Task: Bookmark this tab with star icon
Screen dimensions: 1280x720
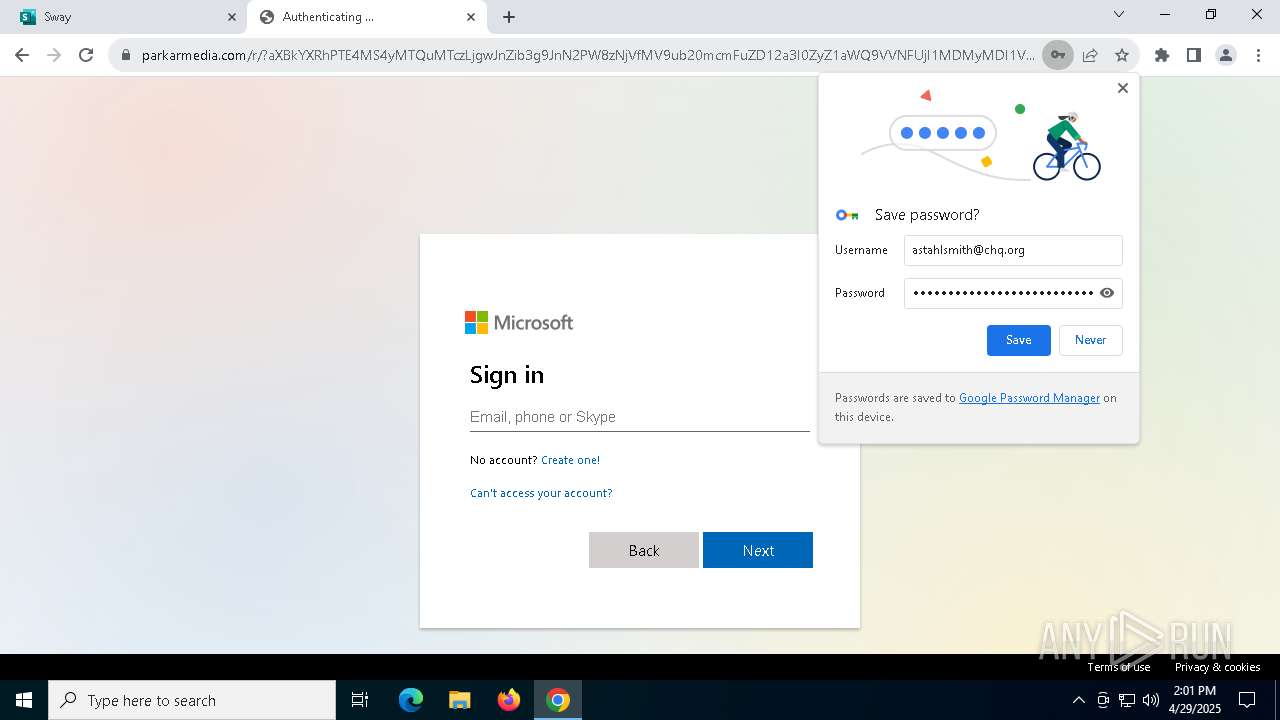Action: 1122,55
